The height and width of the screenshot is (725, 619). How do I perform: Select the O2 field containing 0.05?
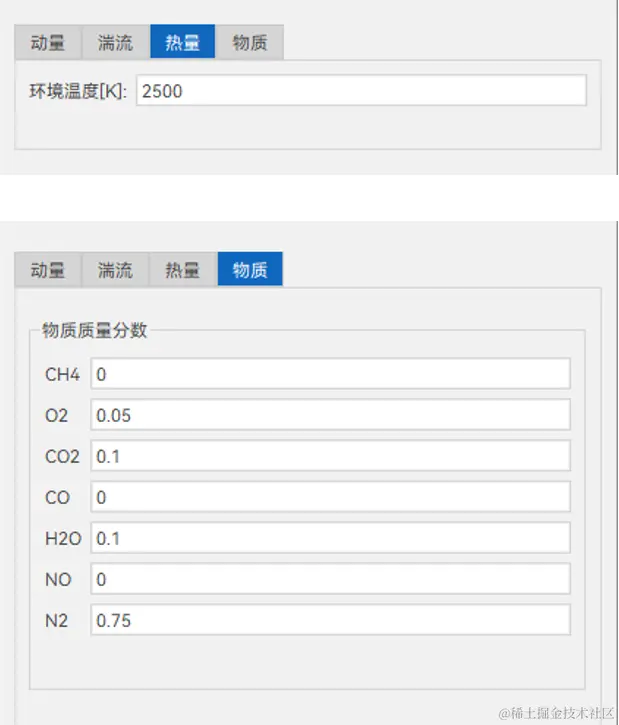331,415
